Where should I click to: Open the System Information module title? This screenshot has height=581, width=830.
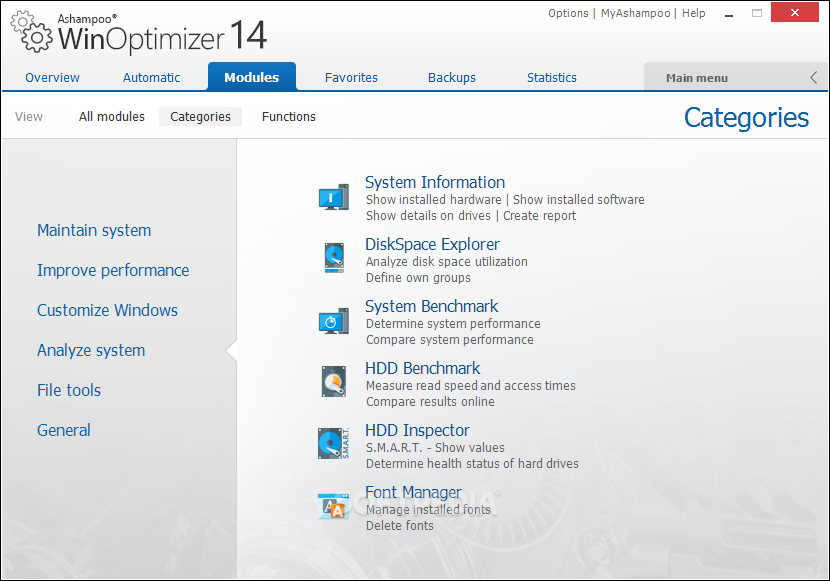click(435, 183)
